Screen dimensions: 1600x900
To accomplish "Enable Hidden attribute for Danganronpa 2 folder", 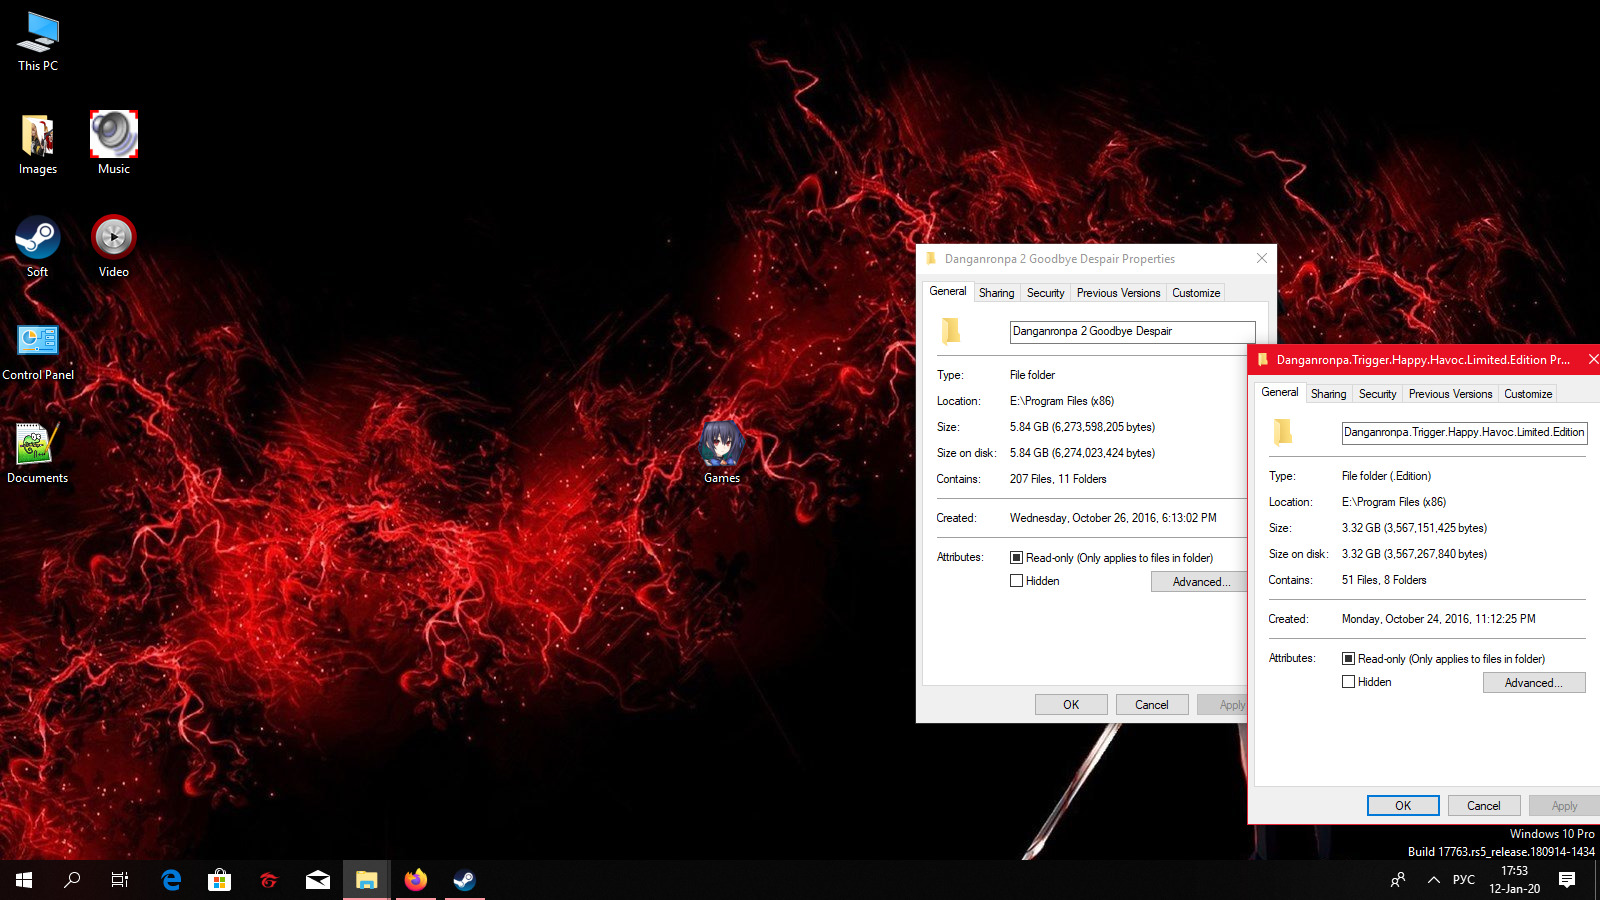I will pyautogui.click(x=1016, y=581).
